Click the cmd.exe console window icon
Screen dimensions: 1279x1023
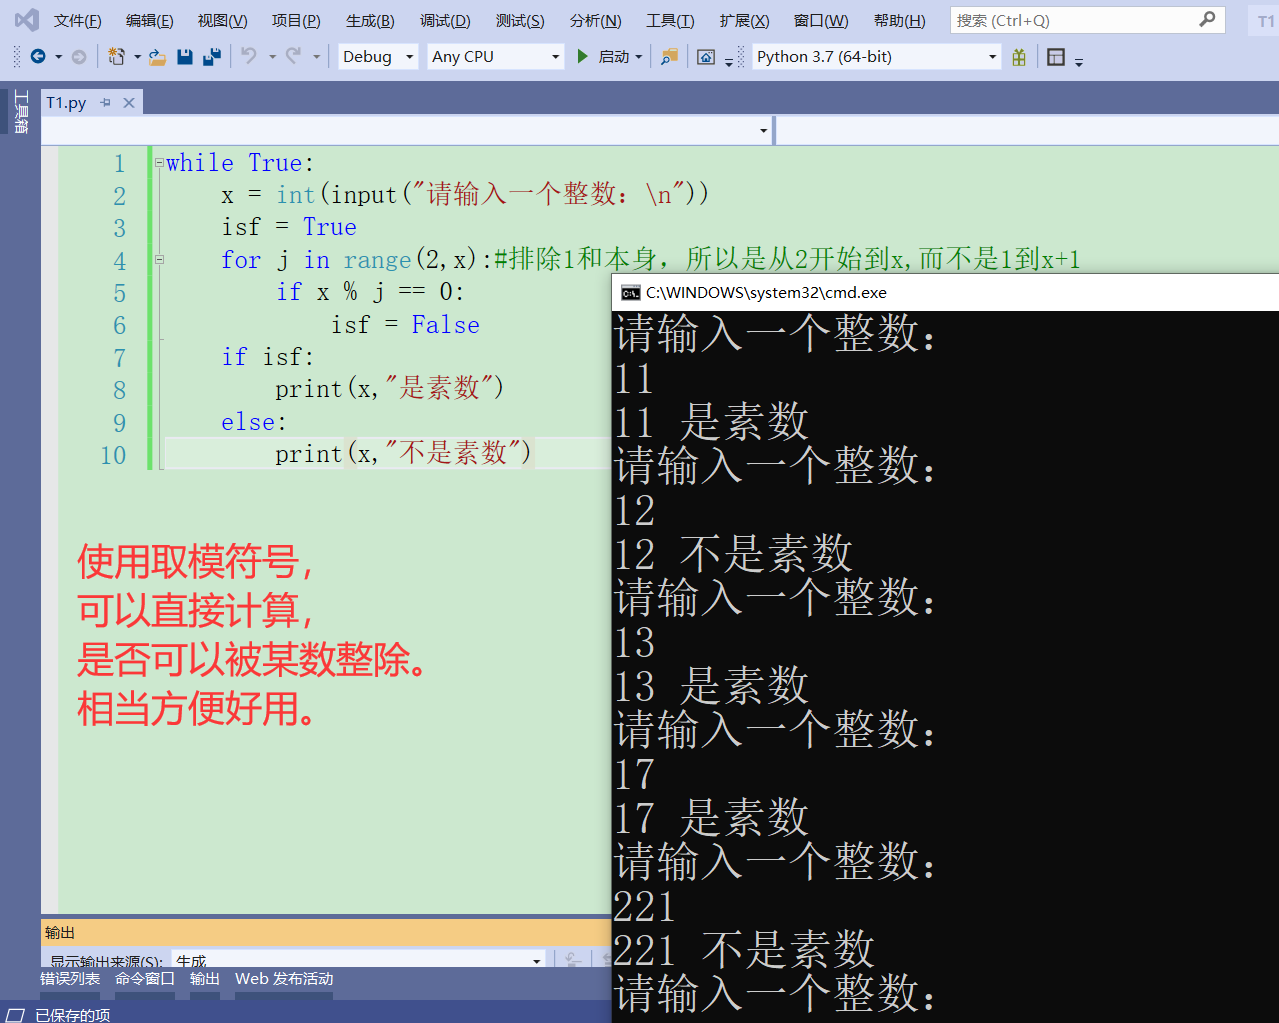pos(631,293)
